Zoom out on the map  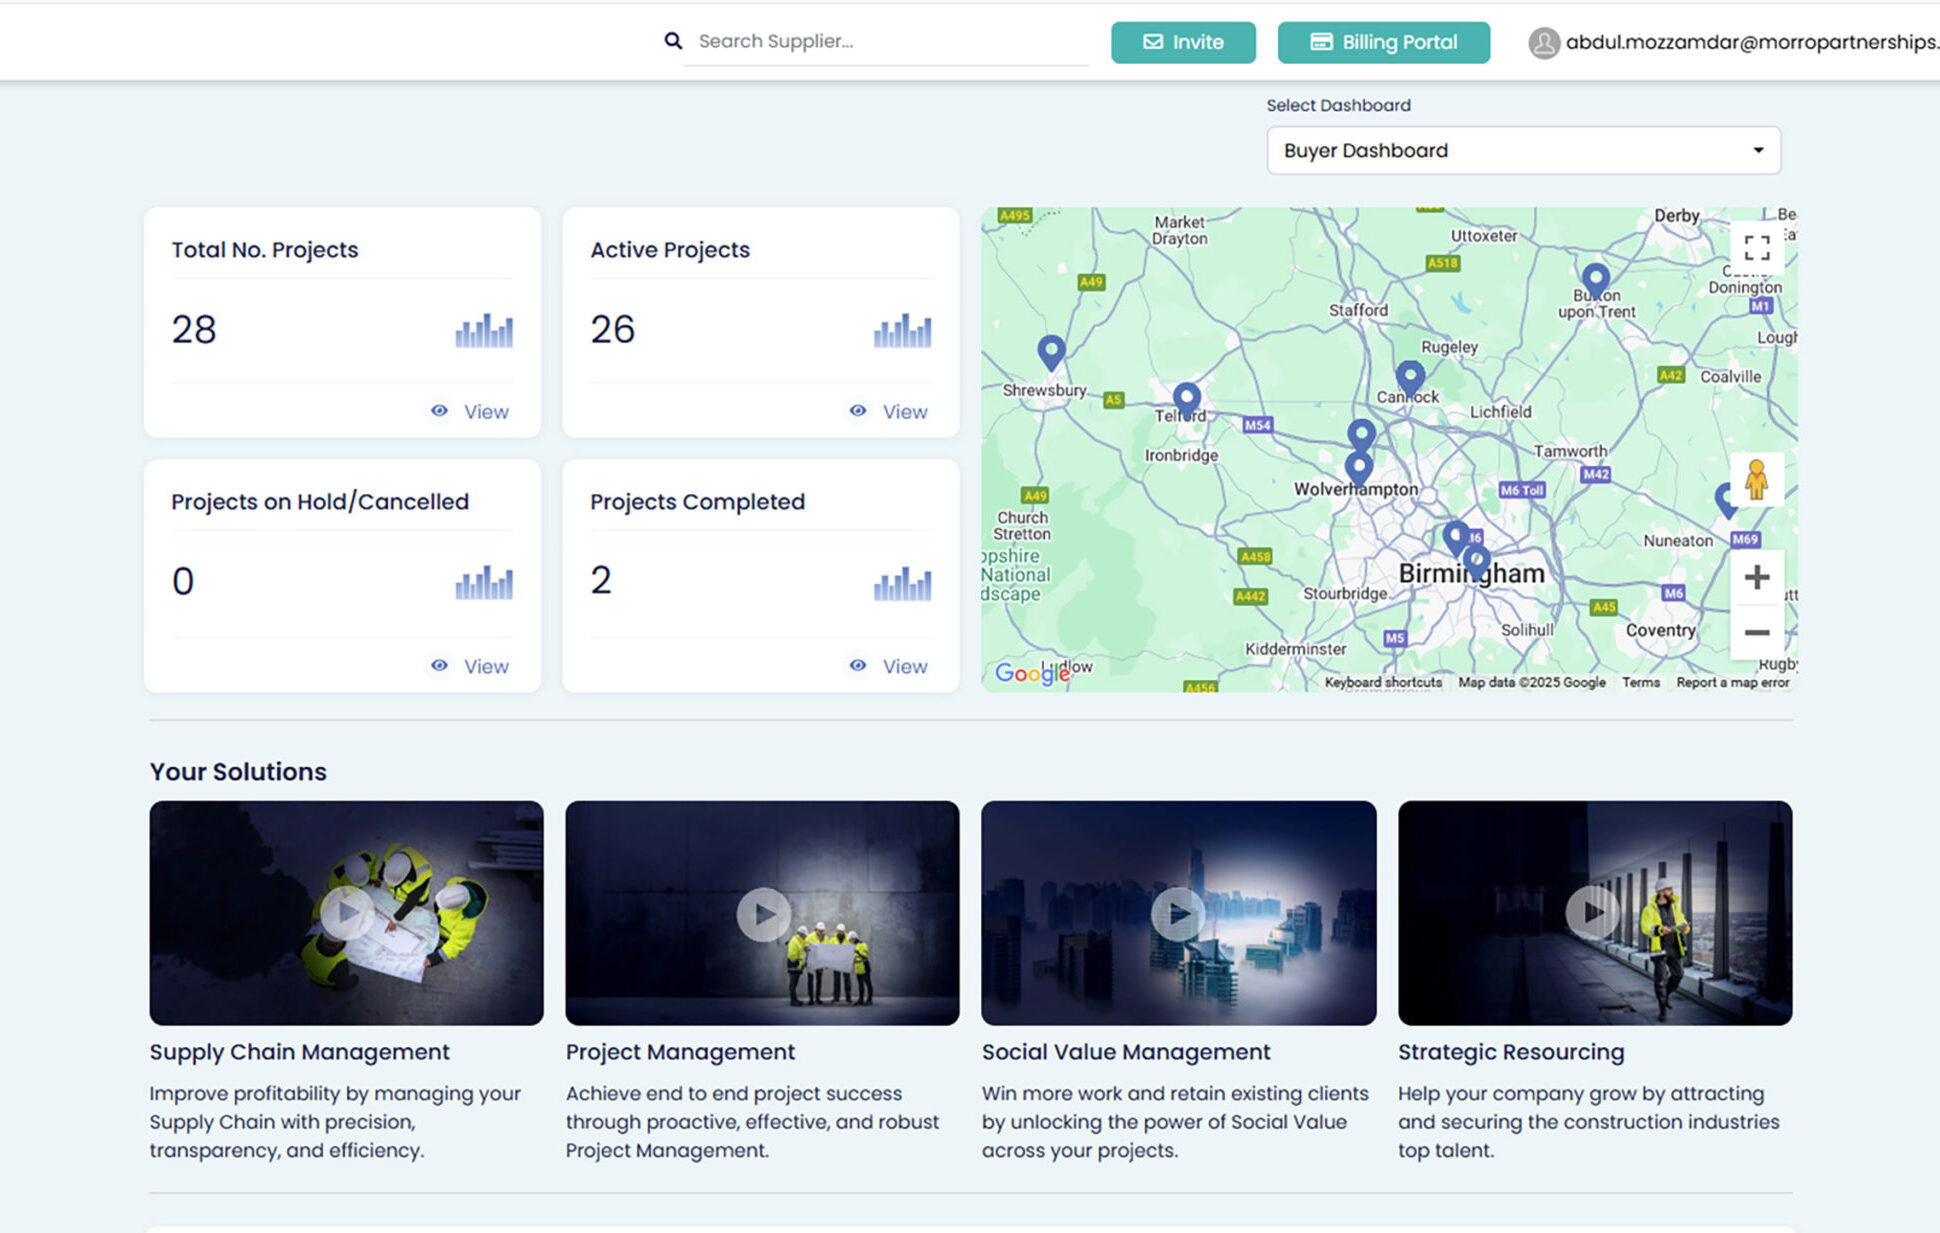pyautogui.click(x=1756, y=633)
